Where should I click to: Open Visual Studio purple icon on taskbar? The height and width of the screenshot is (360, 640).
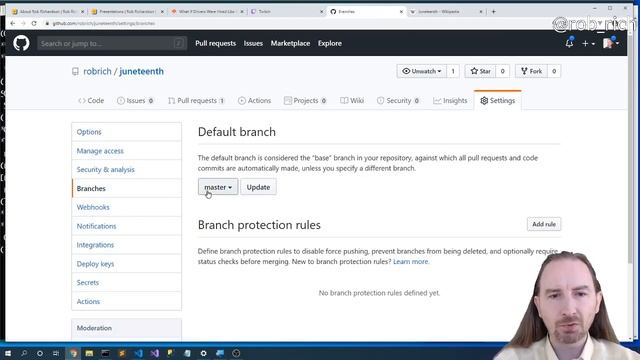coord(155,353)
